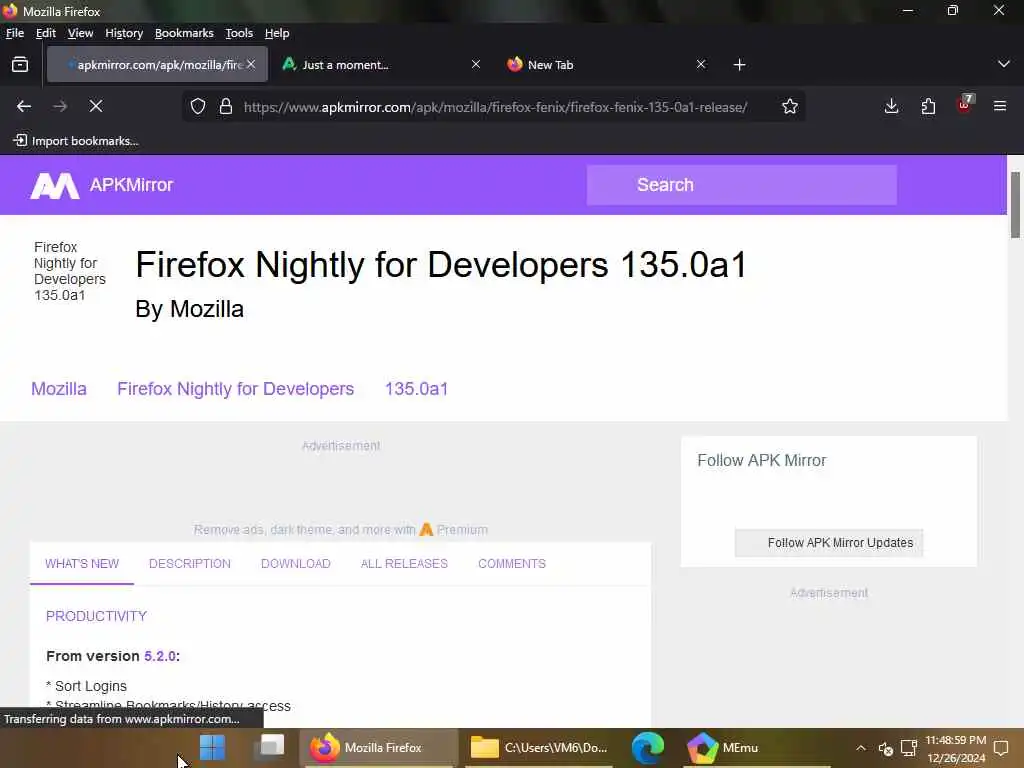Open the notification center icon
This screenshot has width=1024, height=768.
click(1001, 748)
